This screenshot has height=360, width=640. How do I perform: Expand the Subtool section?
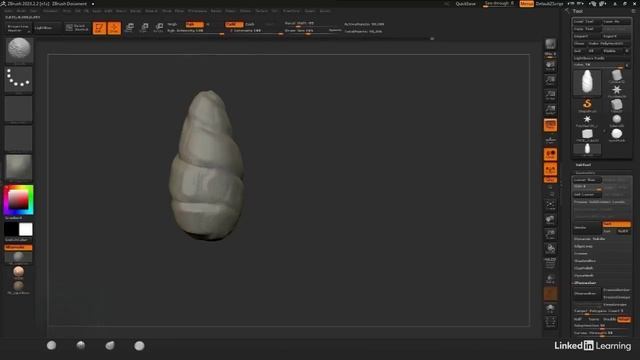click(x=583, y=165)
